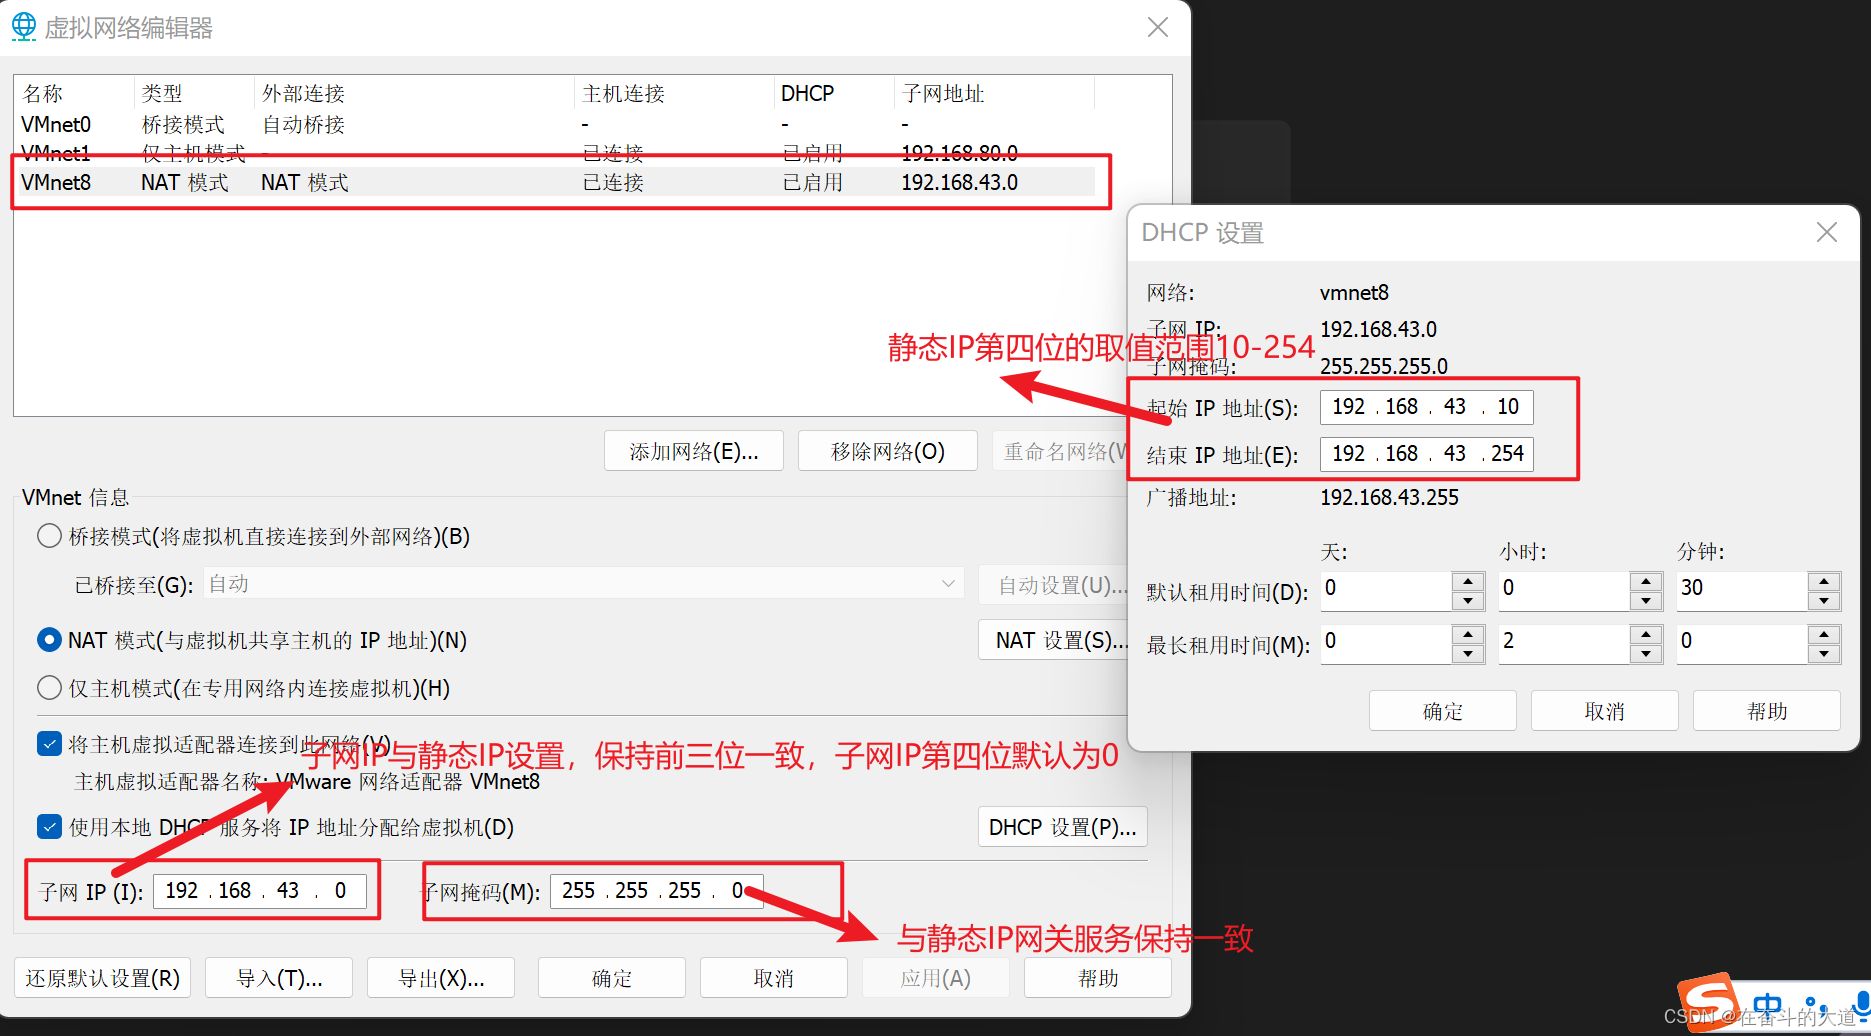Open the 已桥接至 dropdown

584,583
